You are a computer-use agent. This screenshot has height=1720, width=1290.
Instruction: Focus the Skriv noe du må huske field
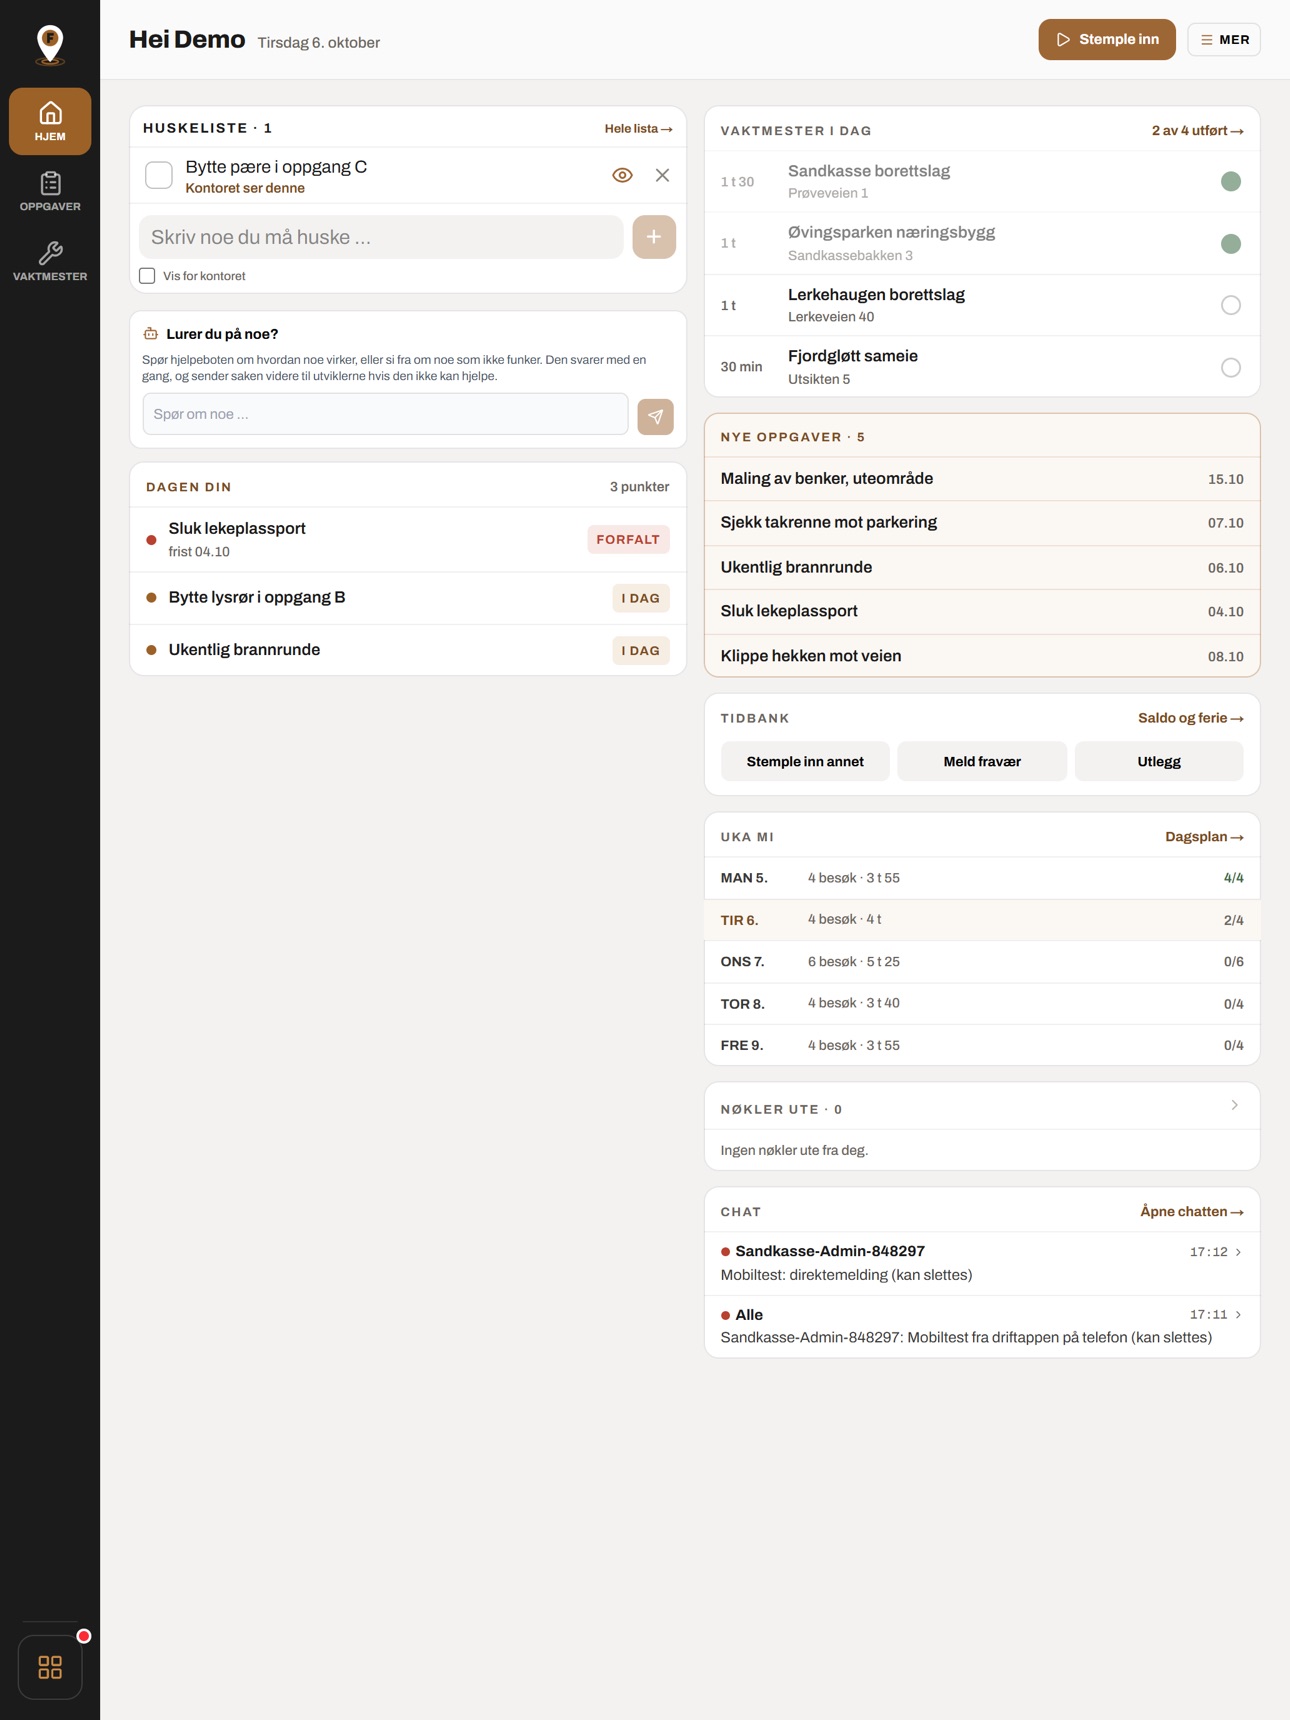tap(381, 237)
